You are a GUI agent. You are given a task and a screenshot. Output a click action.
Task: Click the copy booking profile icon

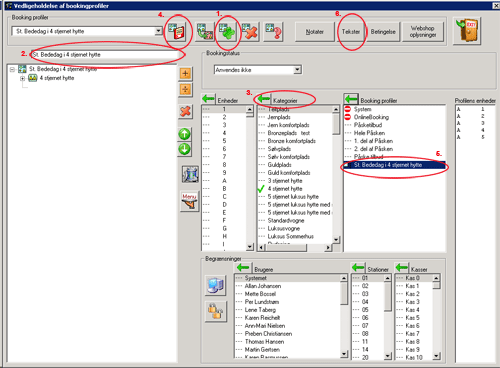pyautogui.click(x=205, y=32)
